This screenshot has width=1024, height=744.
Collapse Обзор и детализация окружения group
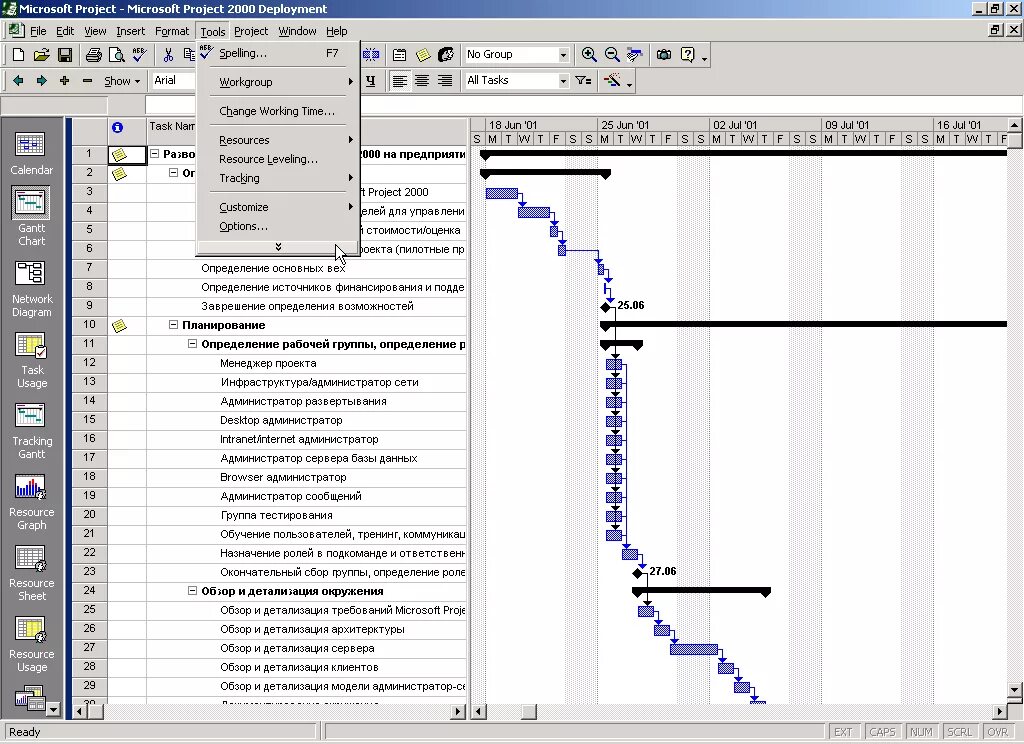point(192,590)
